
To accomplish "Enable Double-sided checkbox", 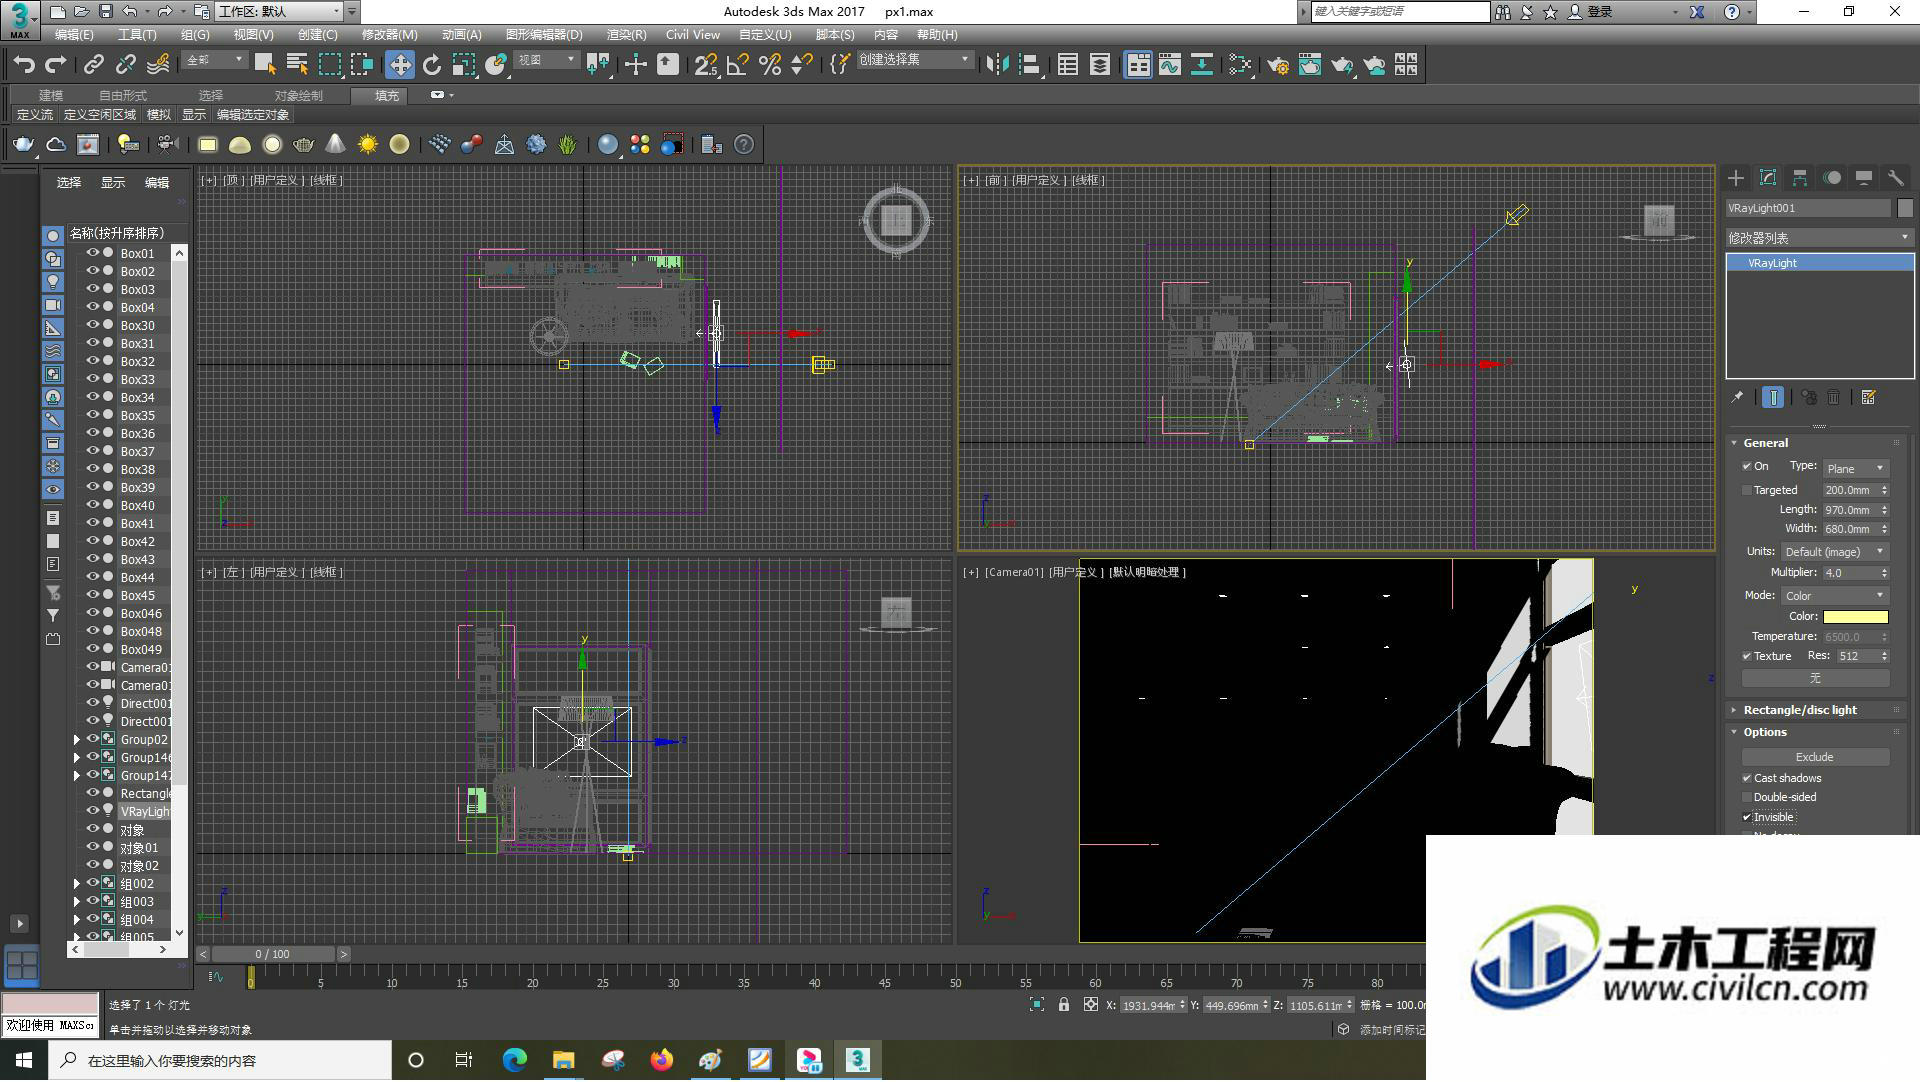I will (1747, 798).
